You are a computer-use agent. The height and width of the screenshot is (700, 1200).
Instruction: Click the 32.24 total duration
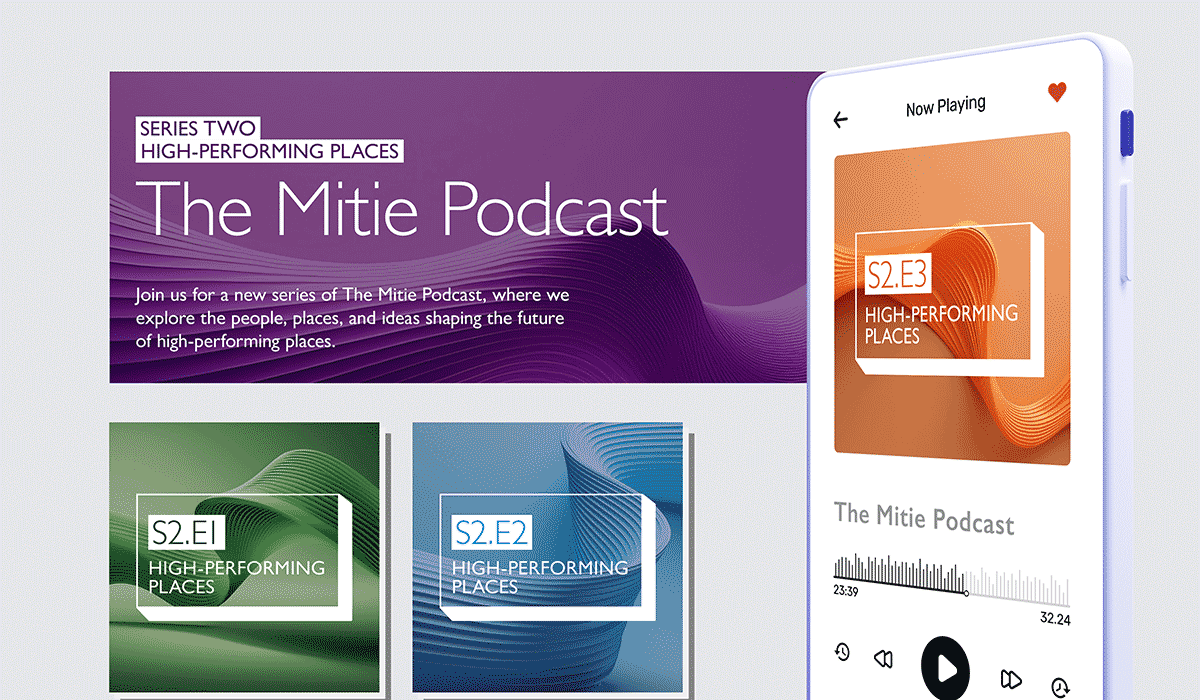pos(1055,619)
